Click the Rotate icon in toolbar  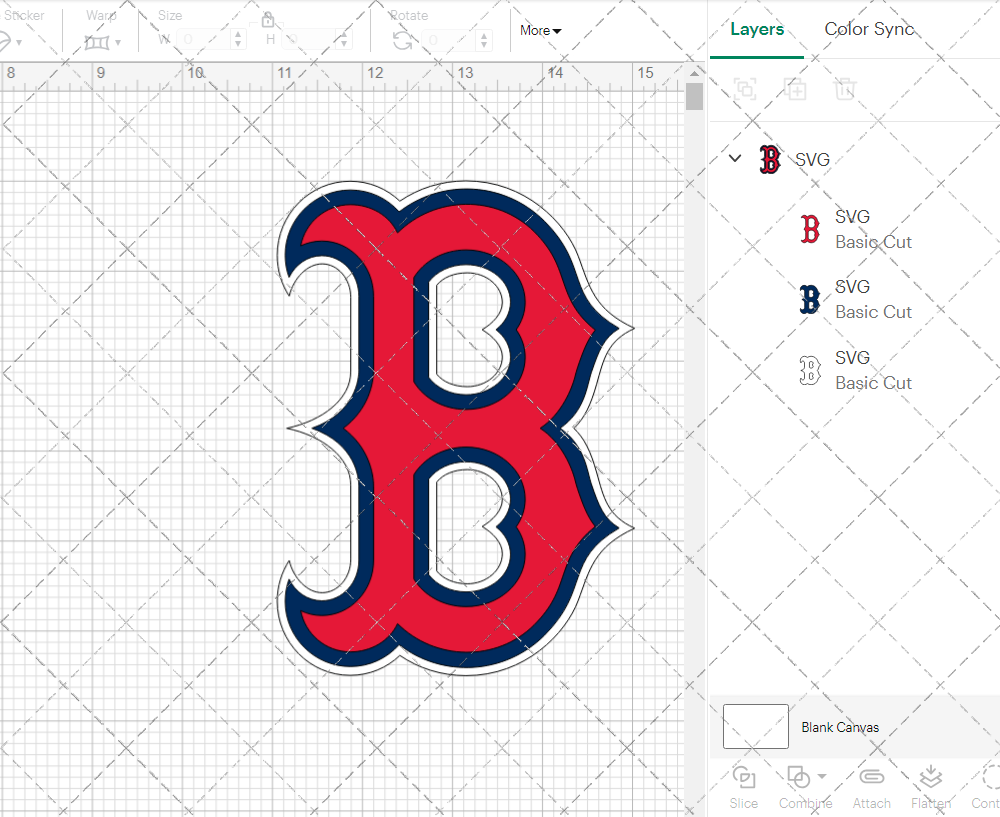pyautogui.click(x=402, y=40)
